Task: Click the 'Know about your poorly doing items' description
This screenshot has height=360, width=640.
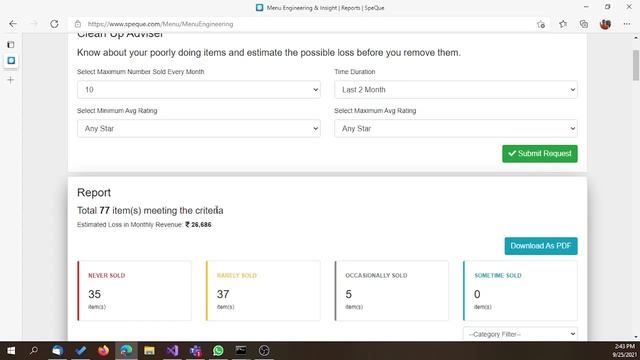Action: tap(269, 53)
